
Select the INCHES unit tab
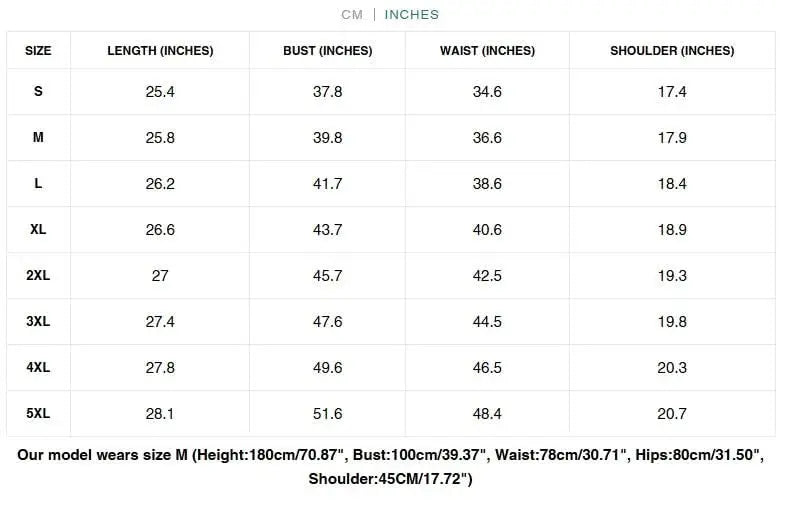pos(411,15)
